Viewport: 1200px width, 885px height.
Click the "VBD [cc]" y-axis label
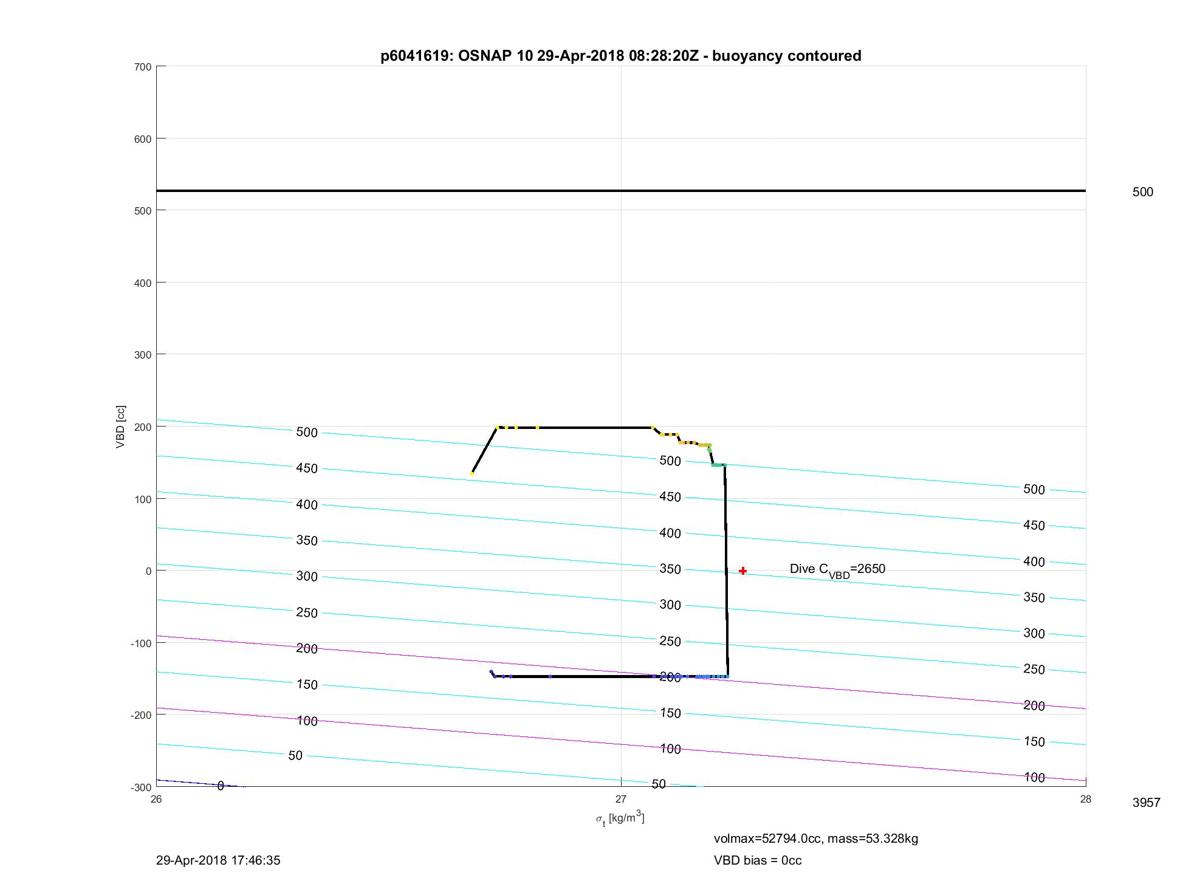click(x=121, y=427)
